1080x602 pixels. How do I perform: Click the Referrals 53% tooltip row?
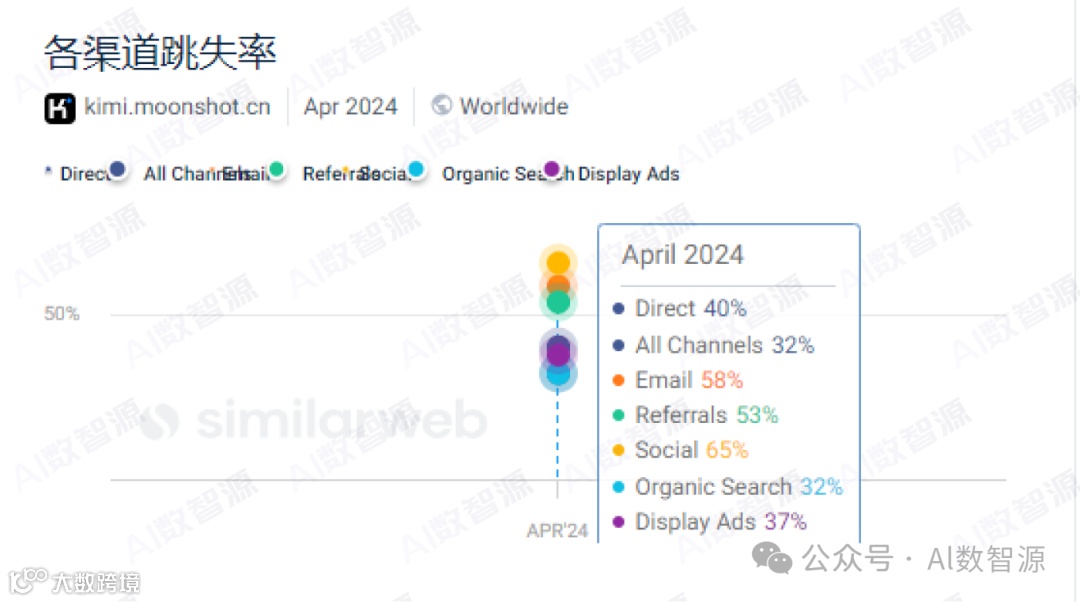pos(696,415)
